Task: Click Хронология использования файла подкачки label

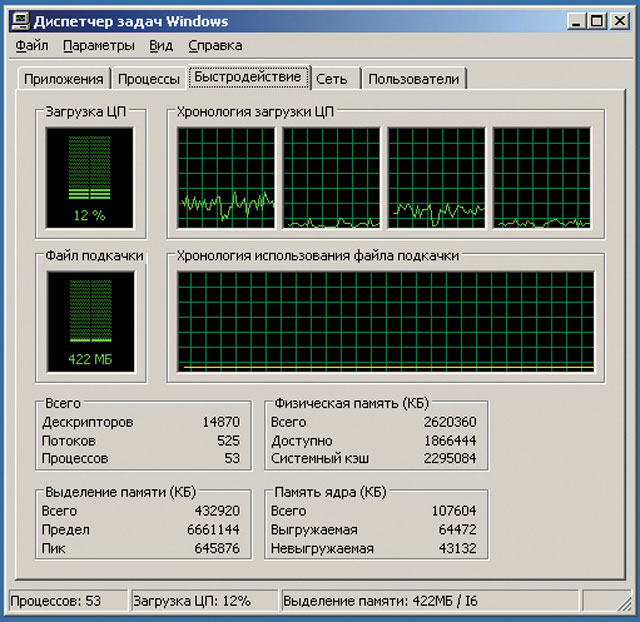Action: (x=318, y=255)
